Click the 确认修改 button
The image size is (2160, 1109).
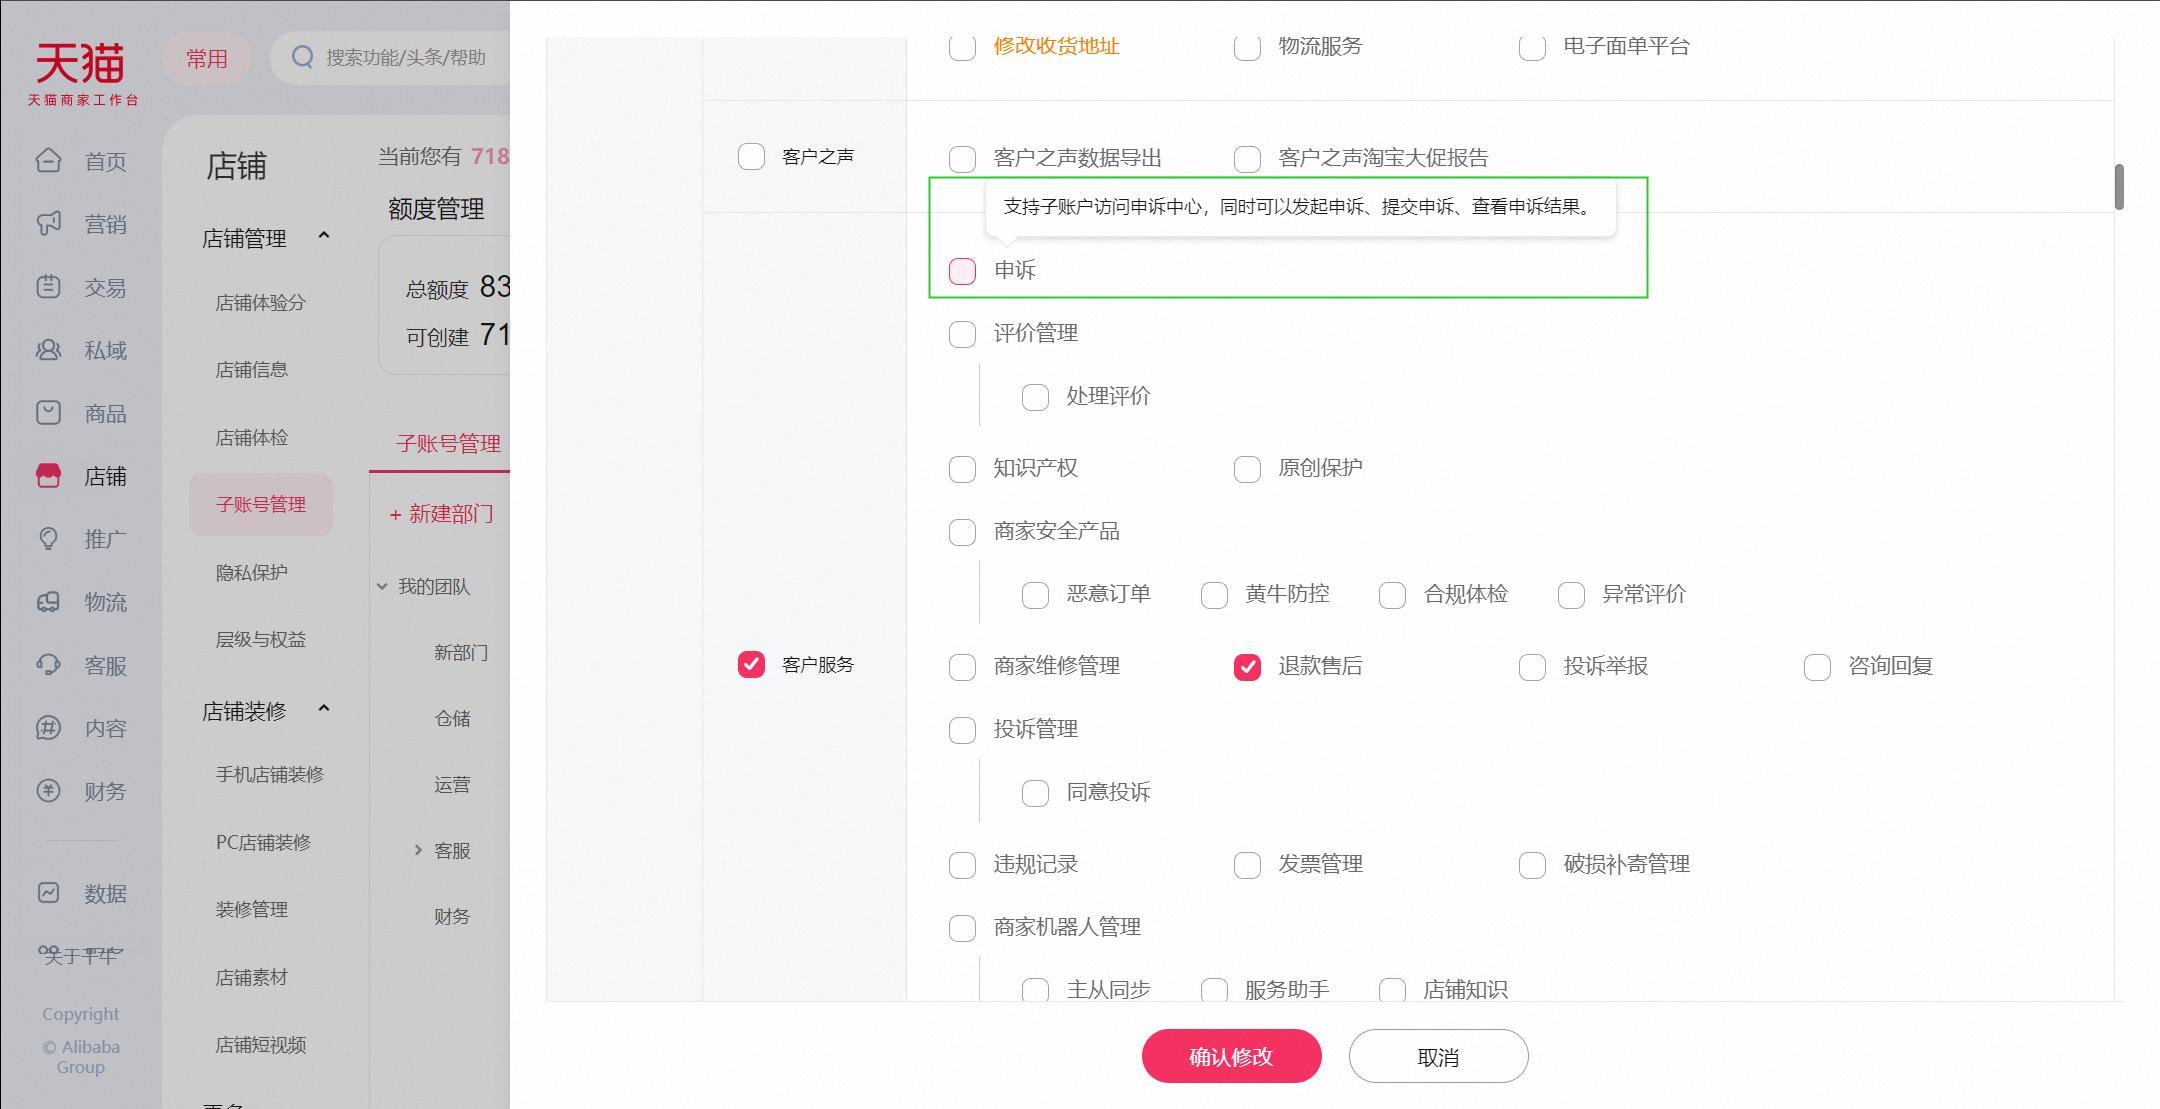(1231, 1056)
